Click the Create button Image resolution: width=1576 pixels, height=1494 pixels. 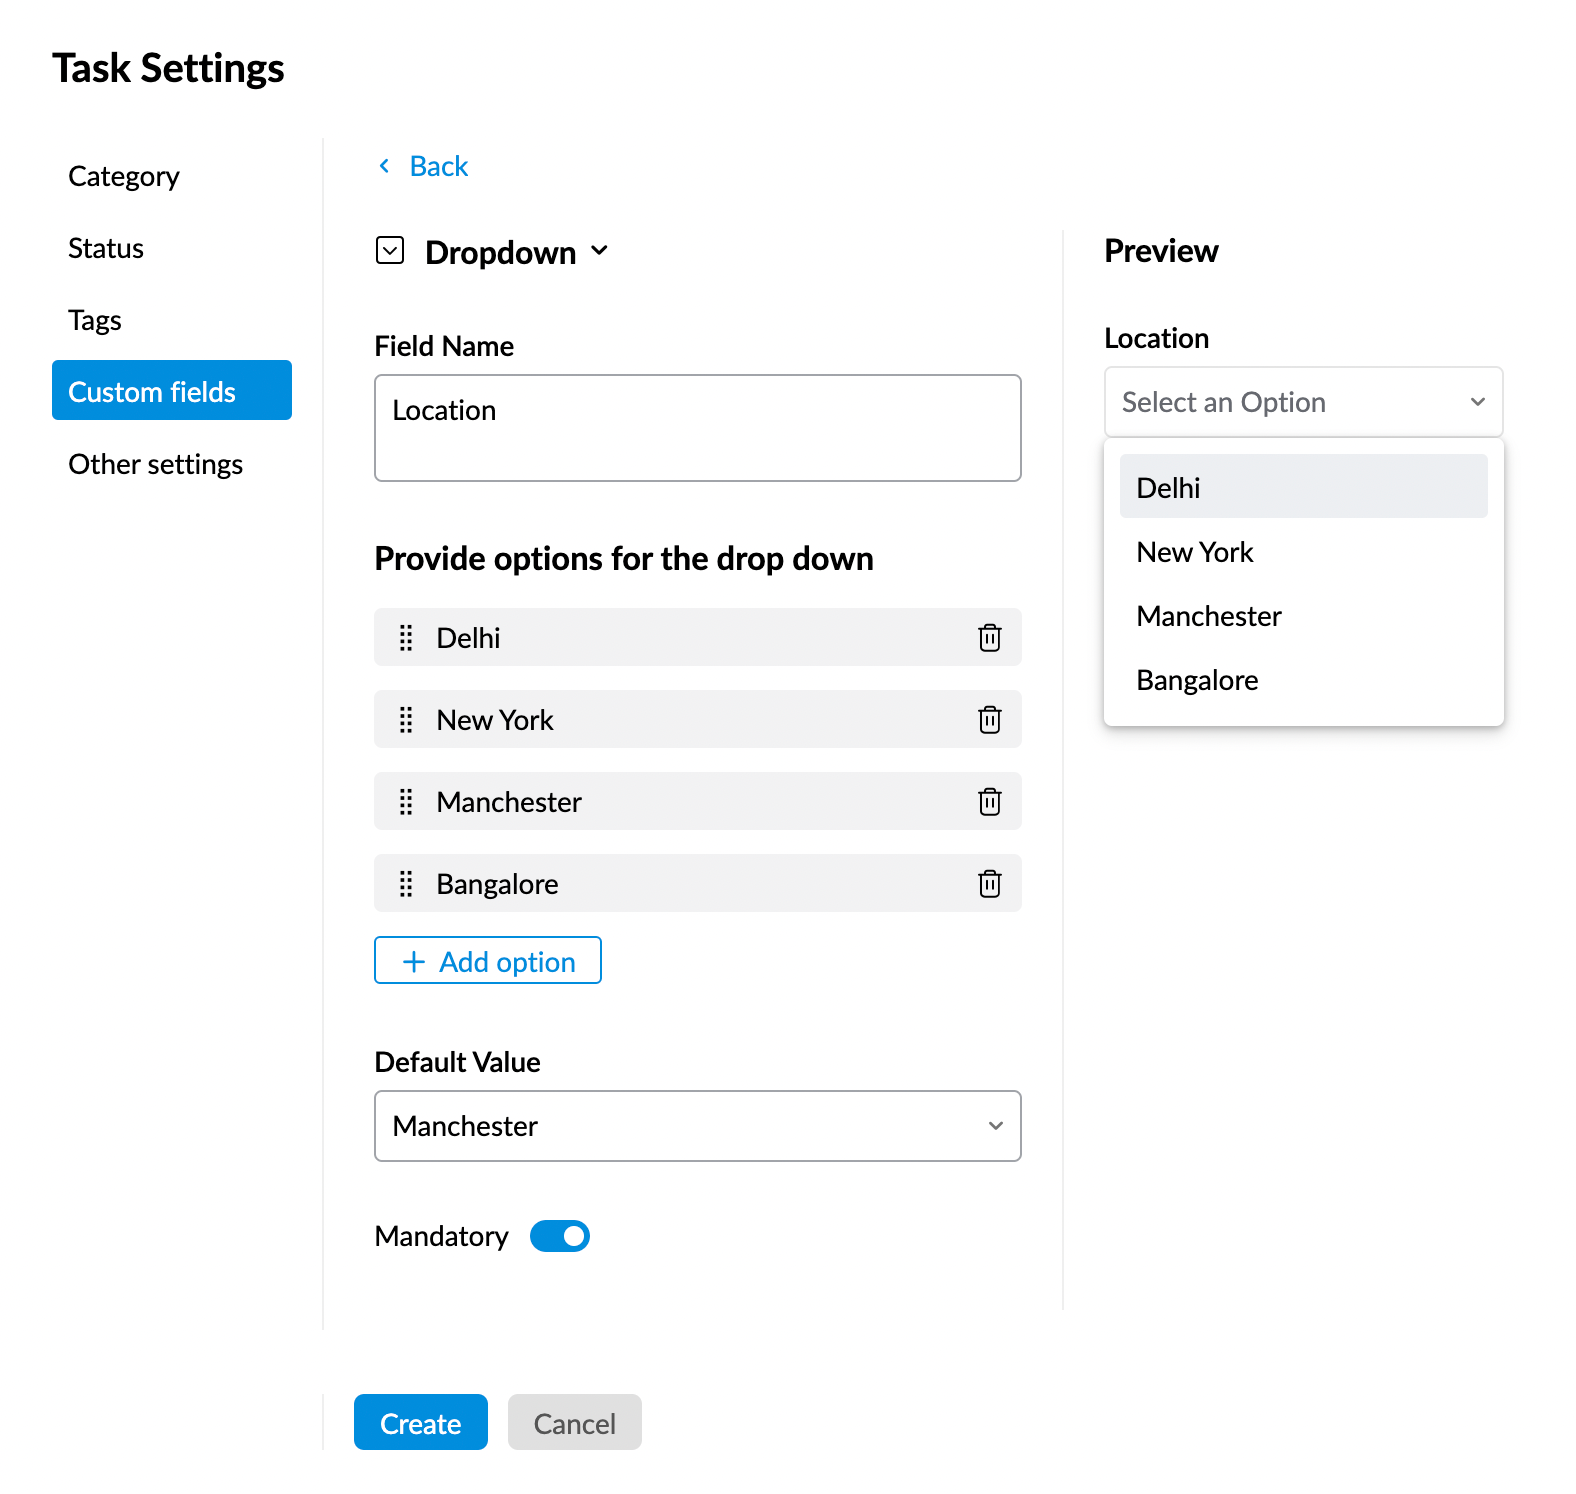pos(420,1422)
